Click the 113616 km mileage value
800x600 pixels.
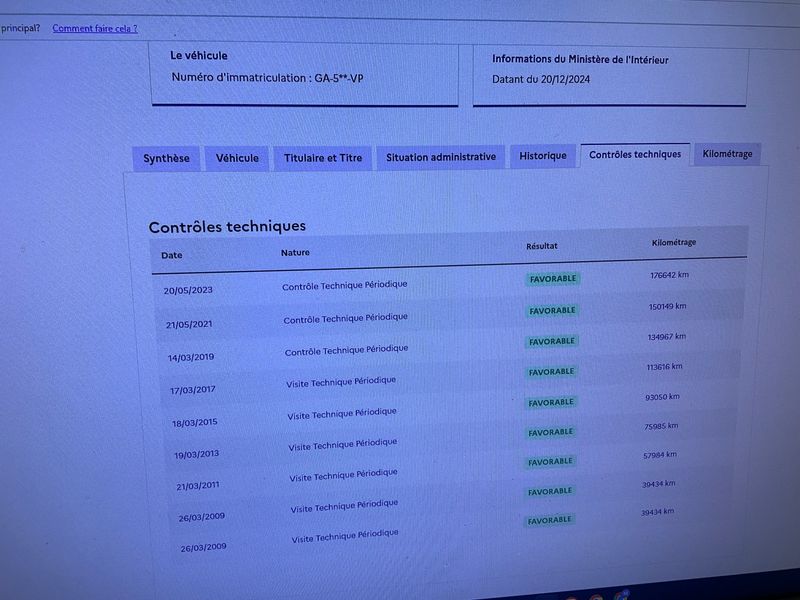coord(664,367)
